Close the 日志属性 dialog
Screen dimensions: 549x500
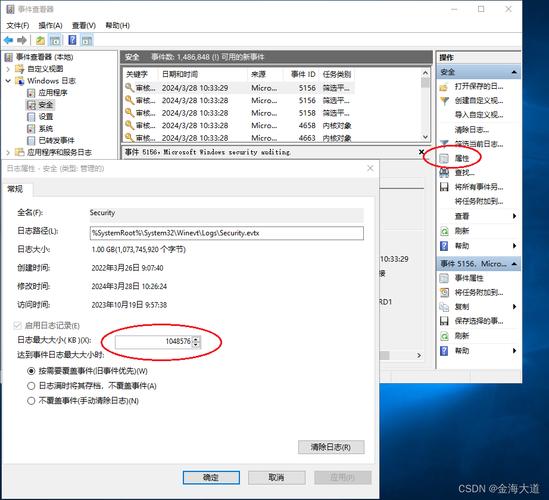click(x=370, y=168)
